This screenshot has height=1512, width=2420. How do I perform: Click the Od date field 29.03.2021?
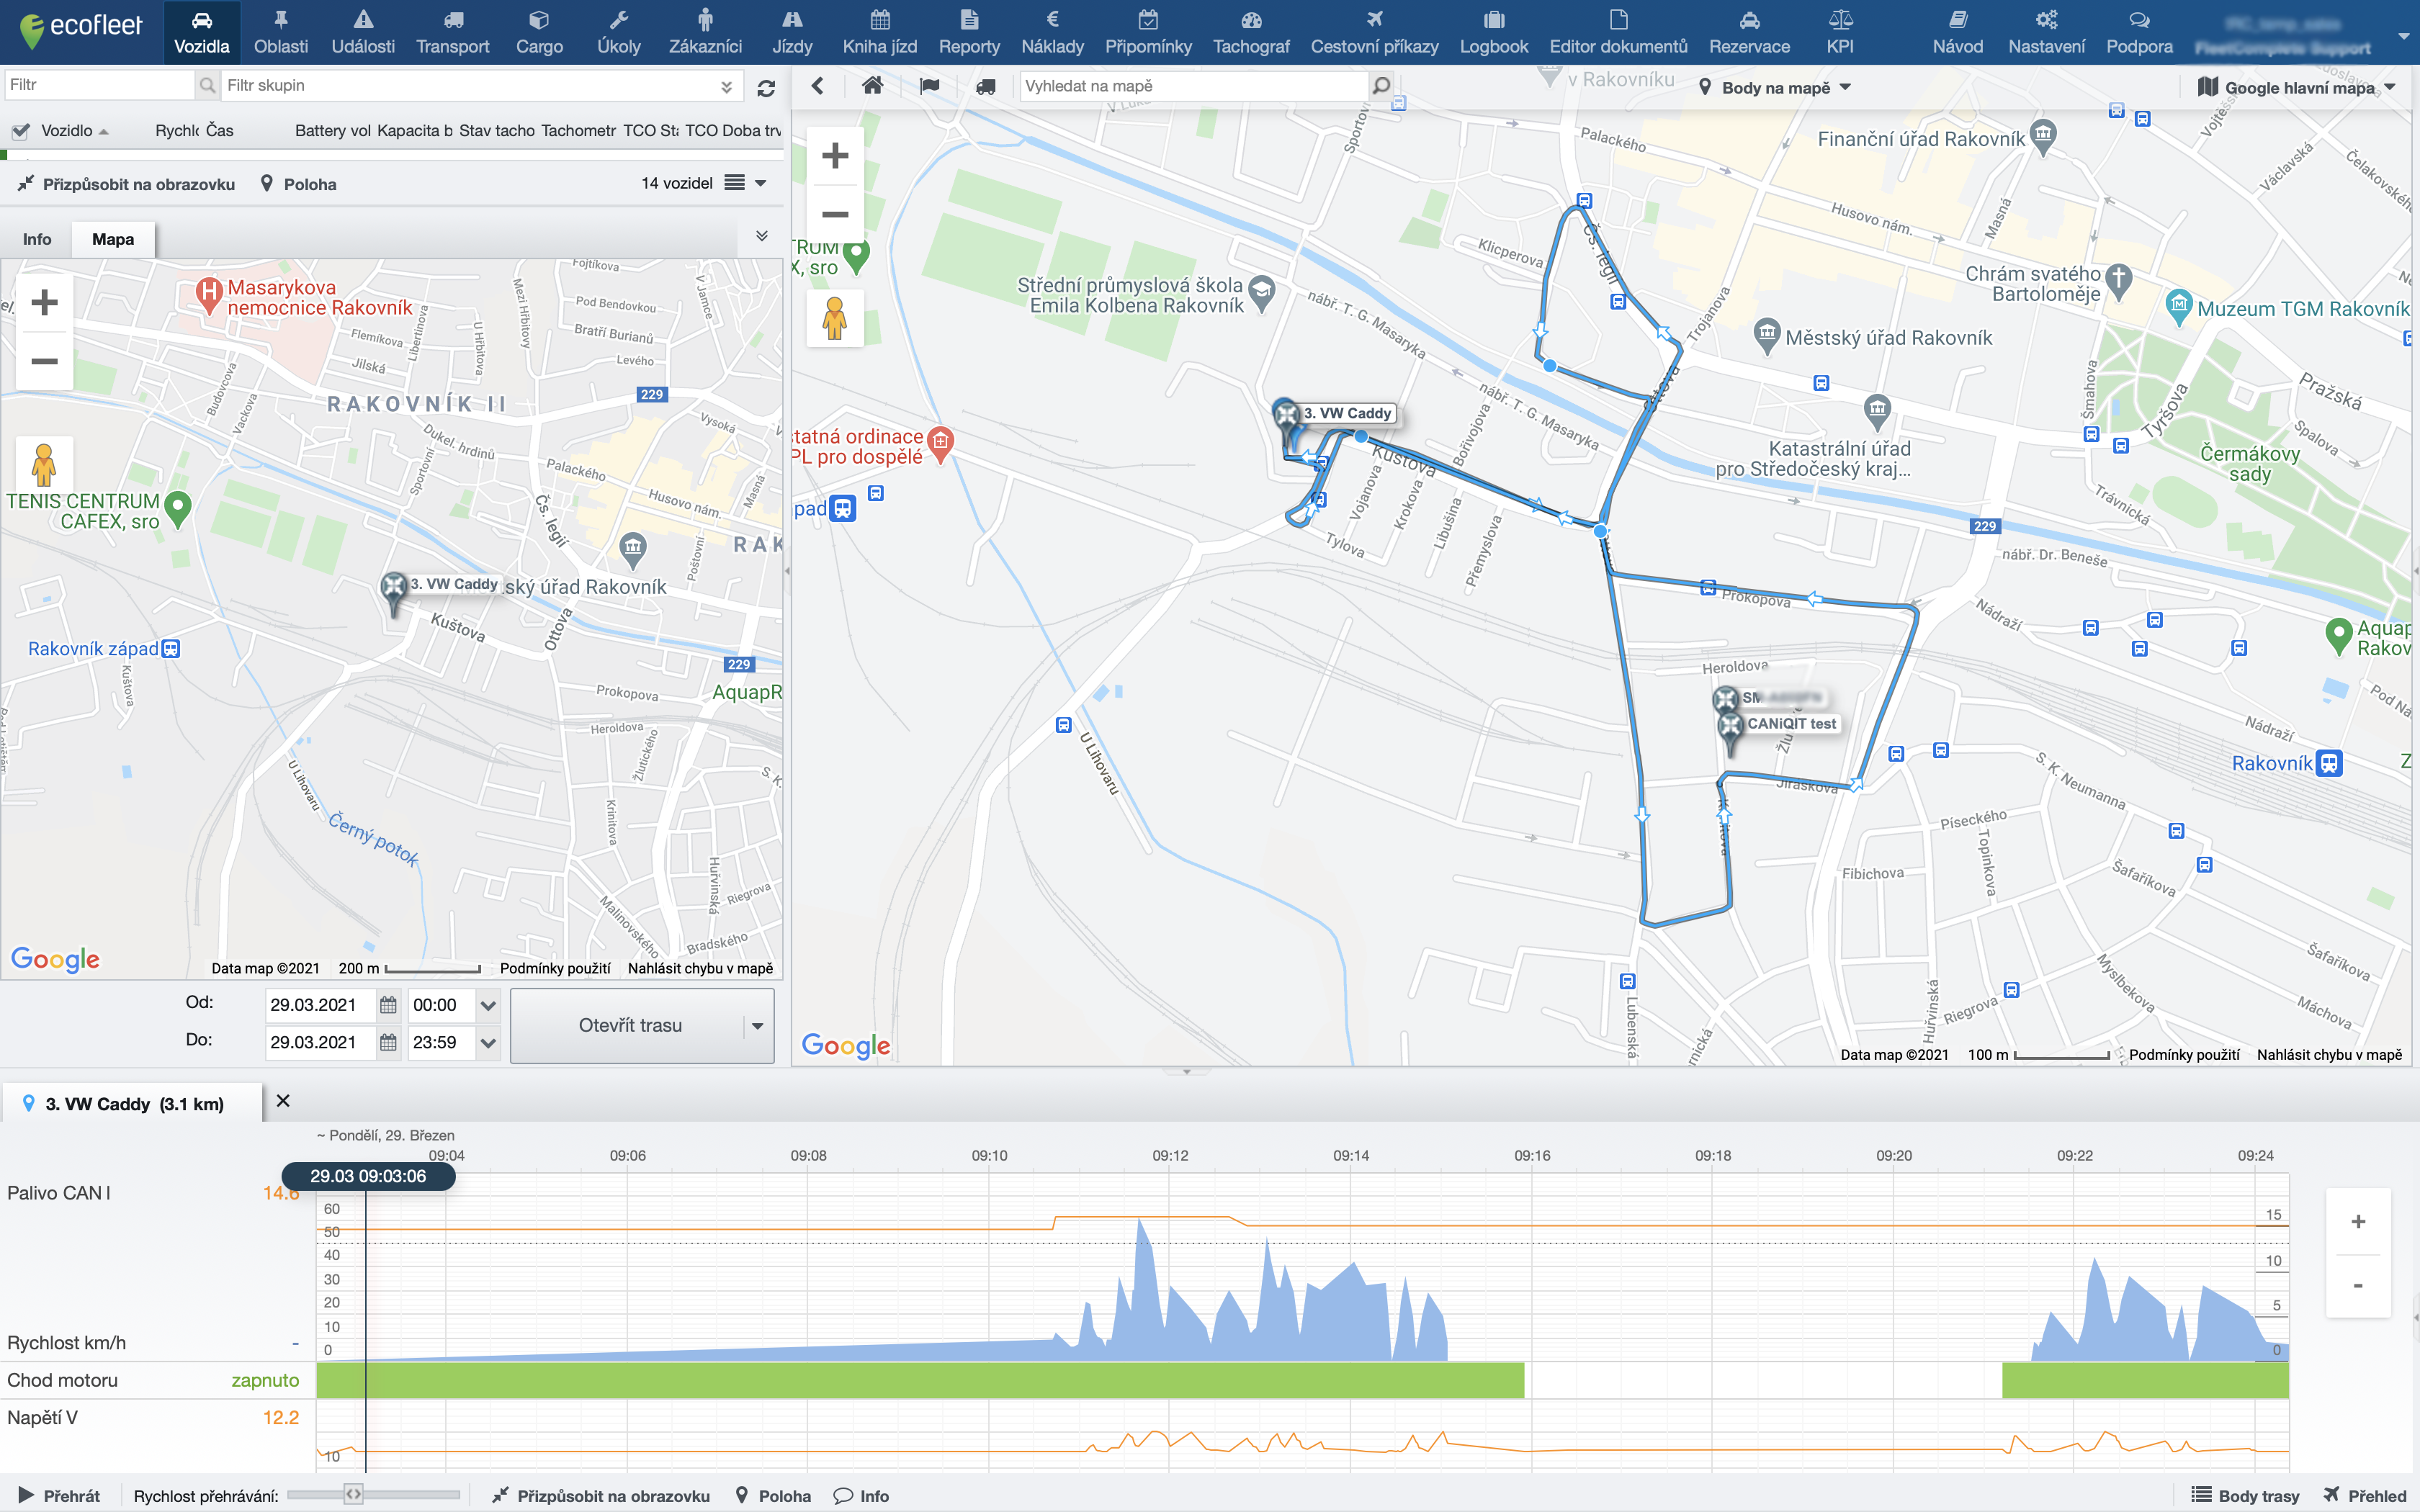[320, 1005]
